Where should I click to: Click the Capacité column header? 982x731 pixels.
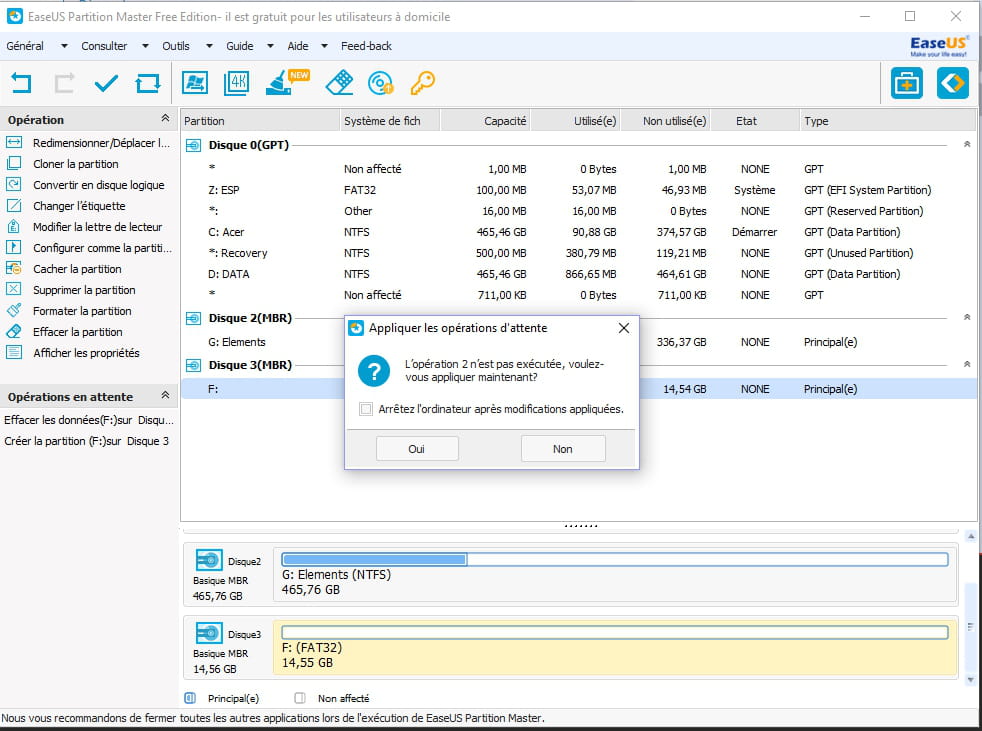click(x=485, y=121)
